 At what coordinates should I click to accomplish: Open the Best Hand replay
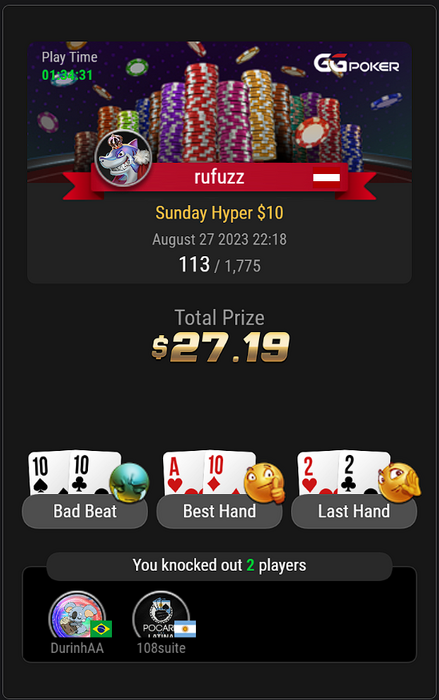(219, 512)
